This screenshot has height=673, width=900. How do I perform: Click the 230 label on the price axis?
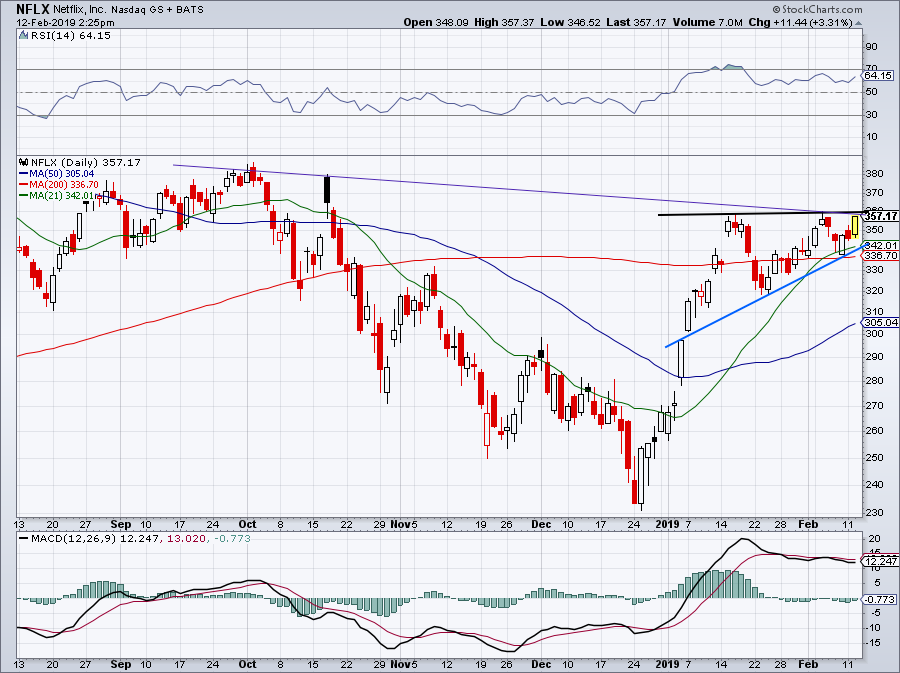click(x=875, y=512)
